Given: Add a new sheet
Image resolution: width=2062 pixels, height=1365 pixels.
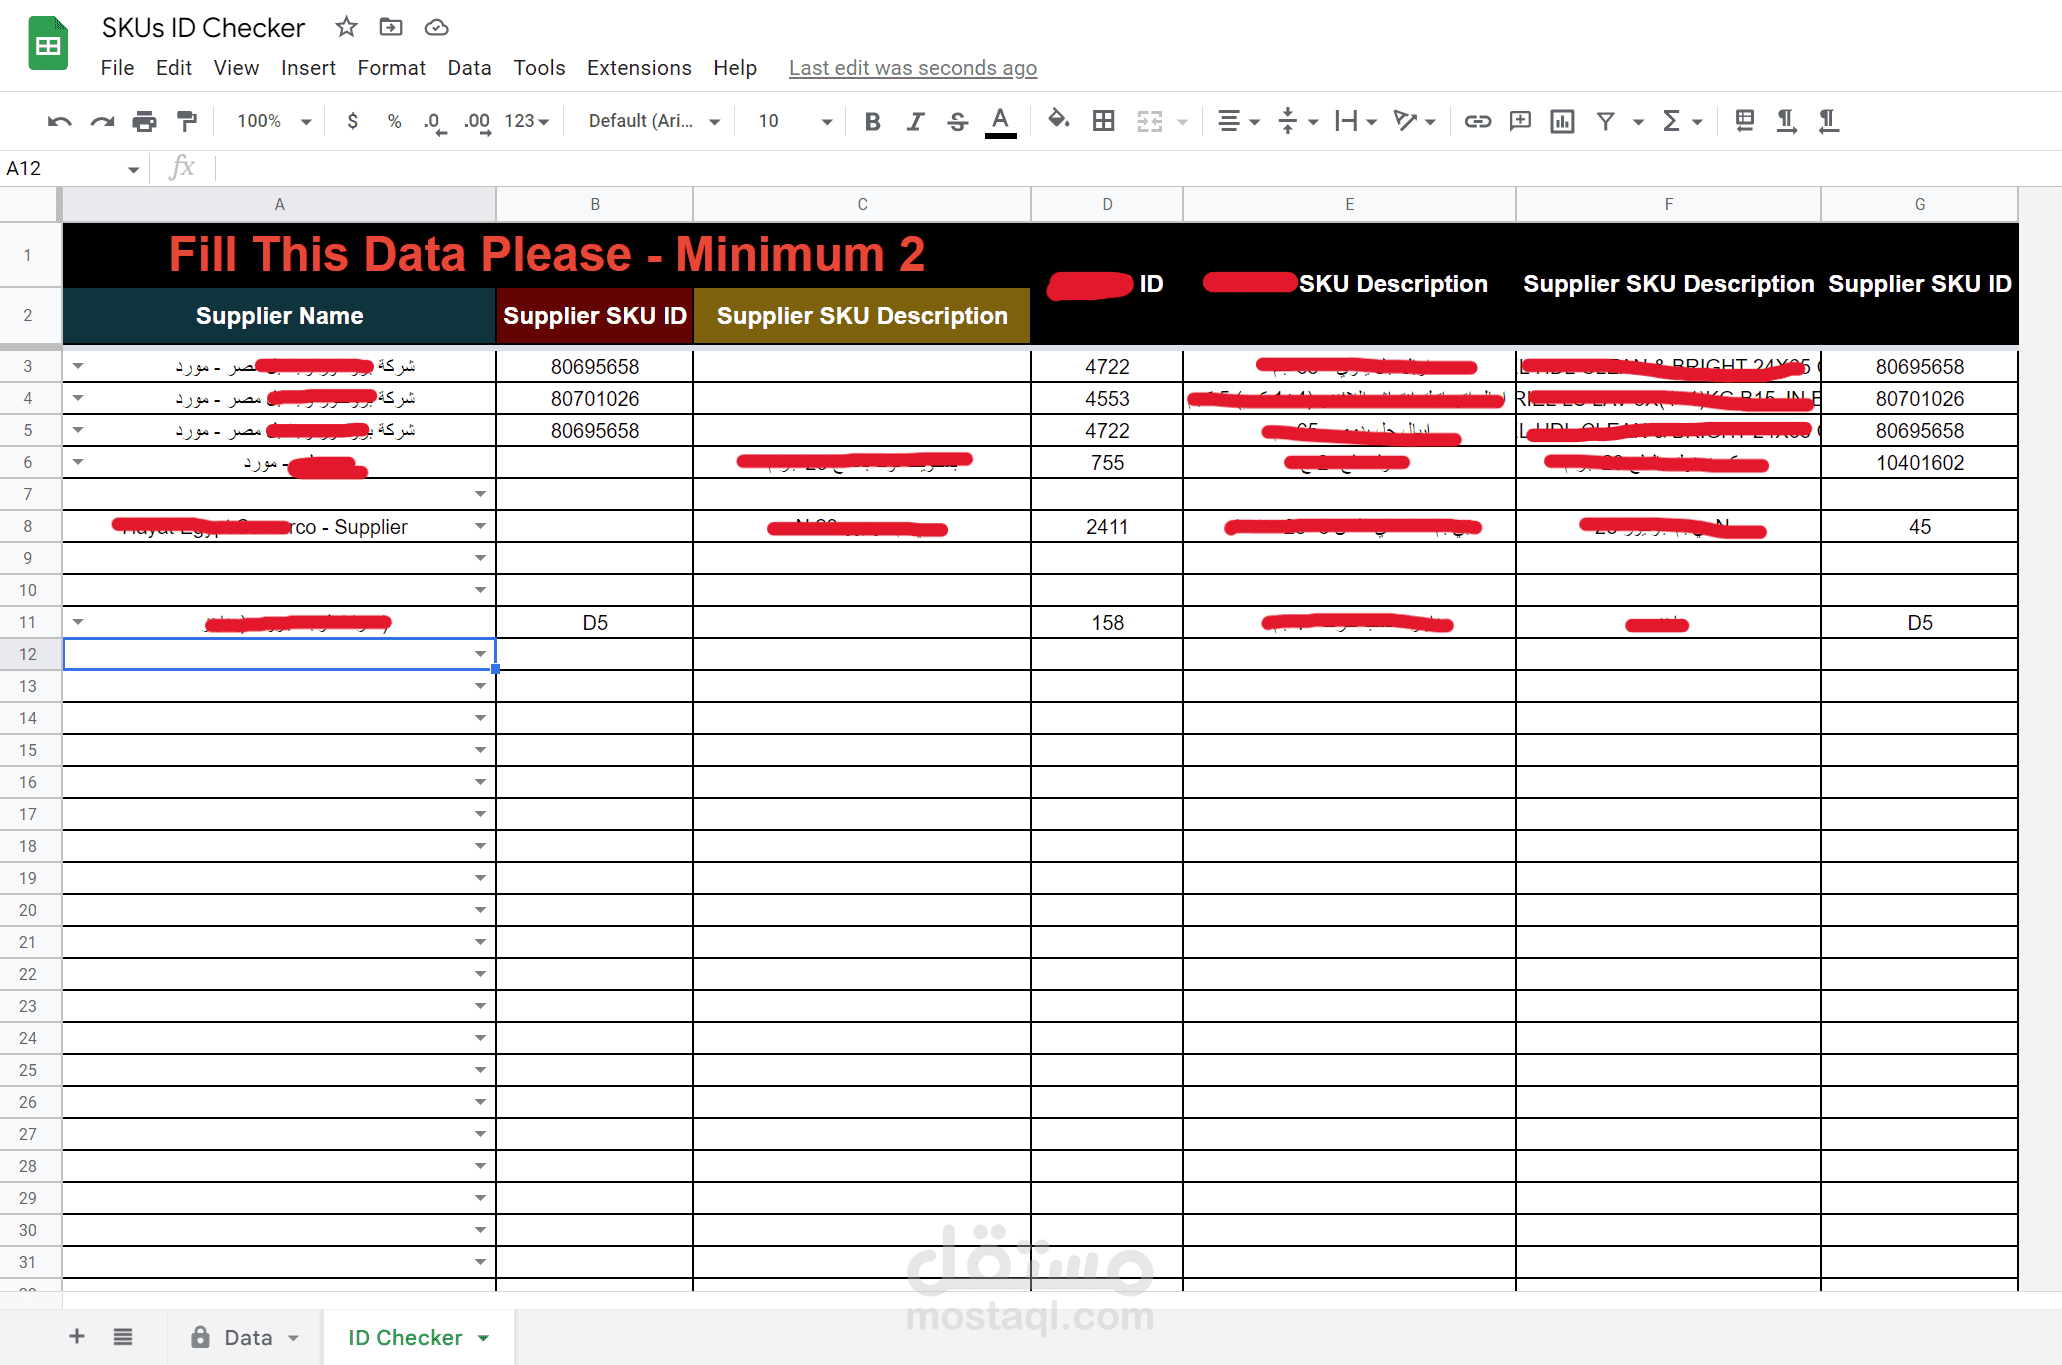Looking at the screenshot, I should point(76,1336).
